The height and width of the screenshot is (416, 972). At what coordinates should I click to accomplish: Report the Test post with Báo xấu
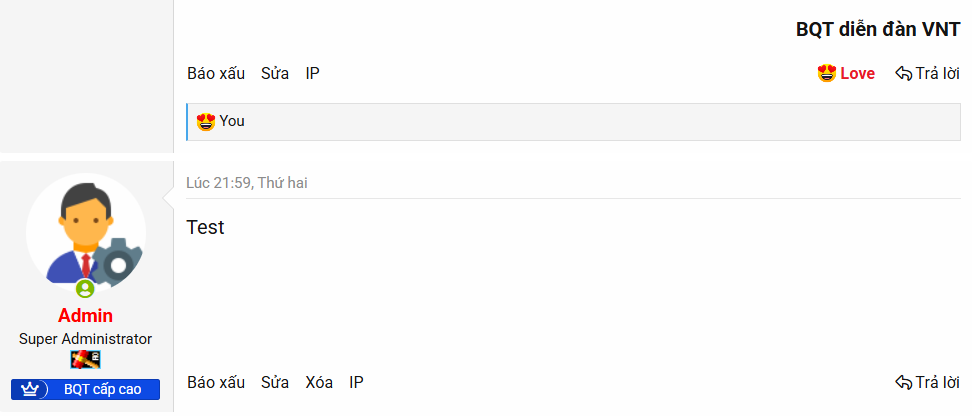coord(216,382)
